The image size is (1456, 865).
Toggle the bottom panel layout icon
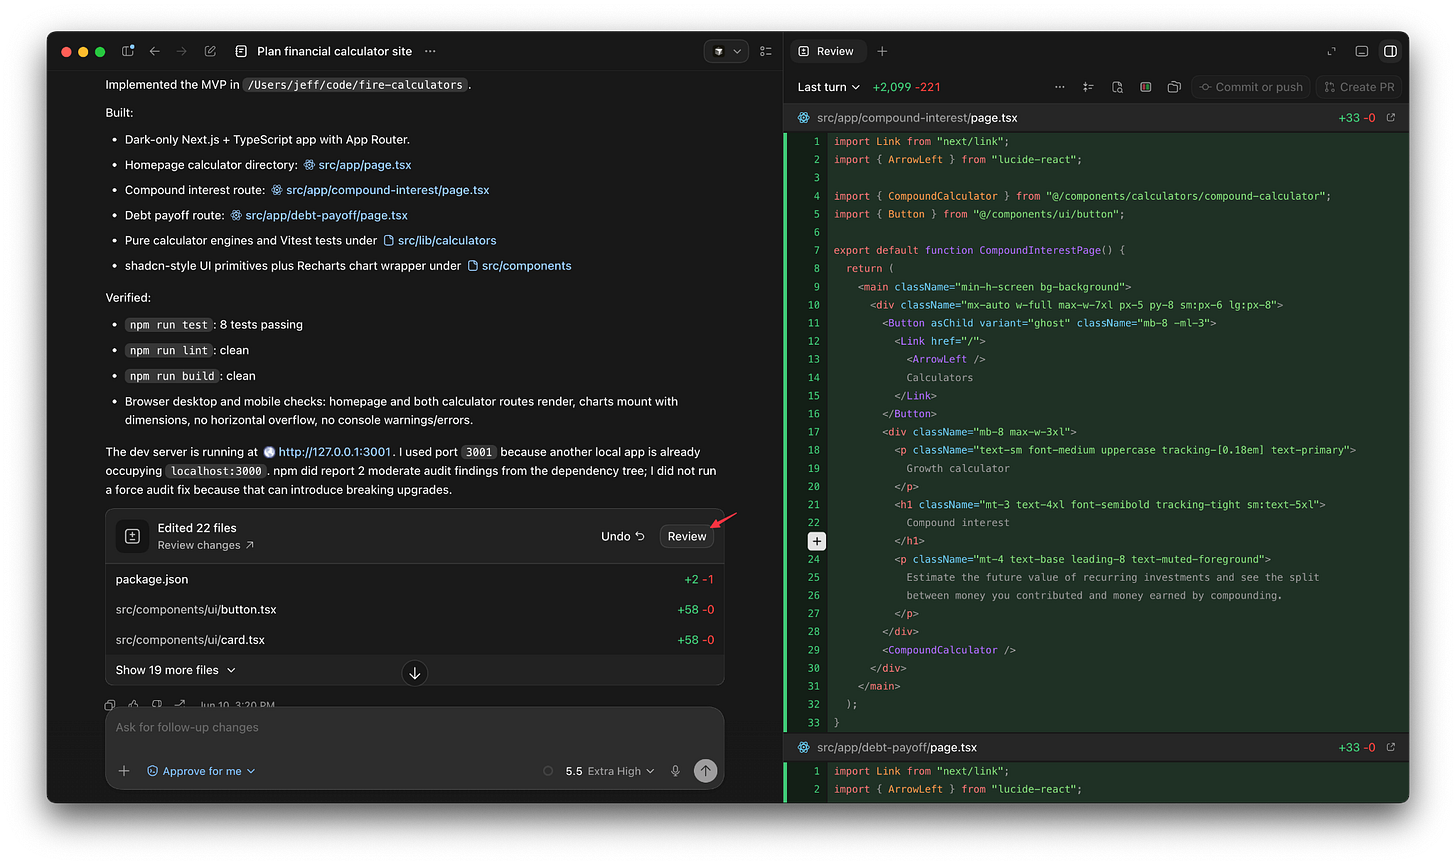point(1361,51)
